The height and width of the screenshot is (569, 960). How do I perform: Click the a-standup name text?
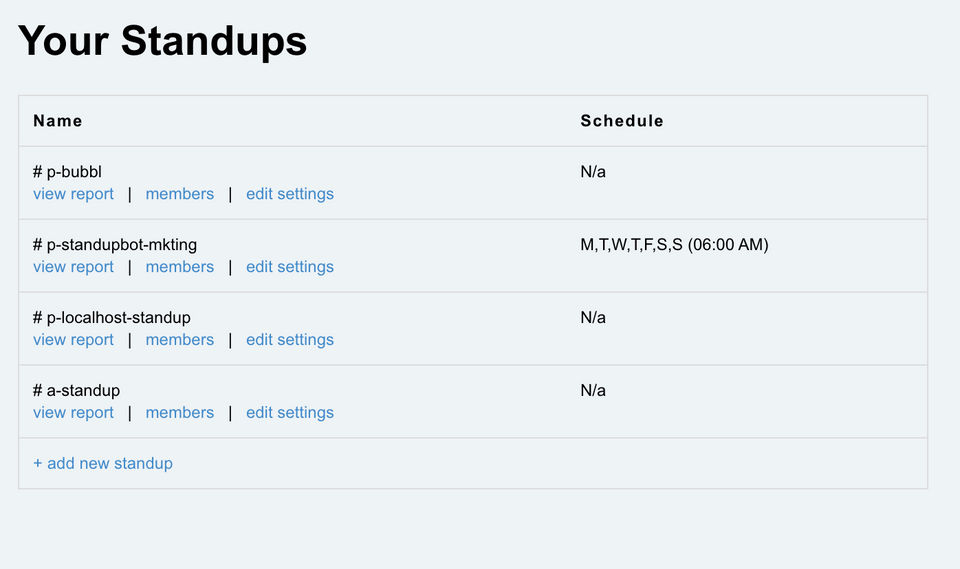coord(77,391)
